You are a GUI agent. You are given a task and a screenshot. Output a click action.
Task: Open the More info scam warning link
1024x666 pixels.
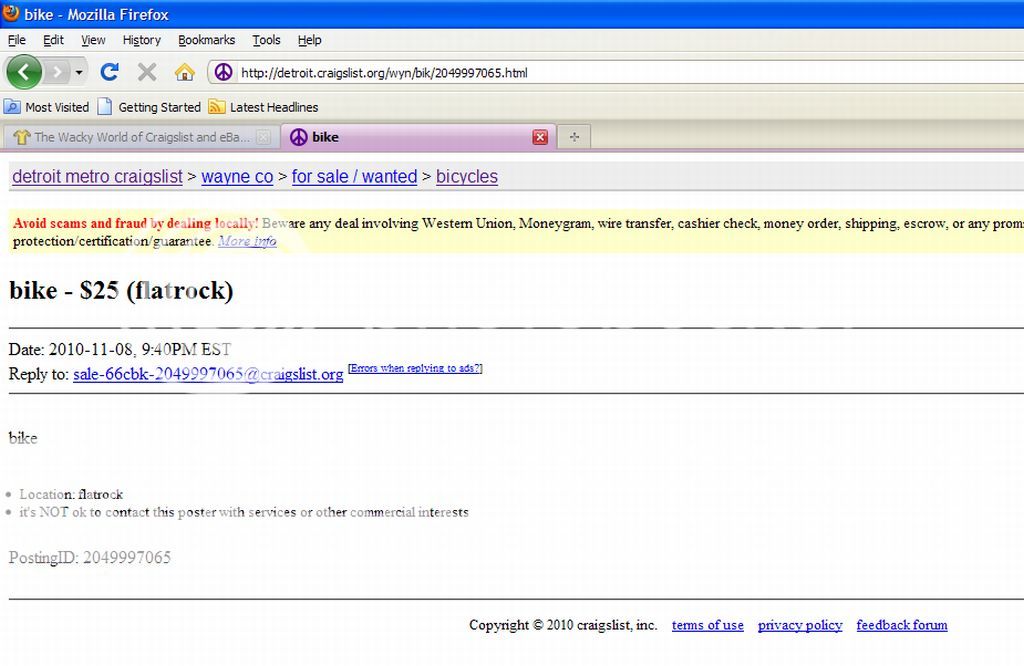click(x=247, y=241)
